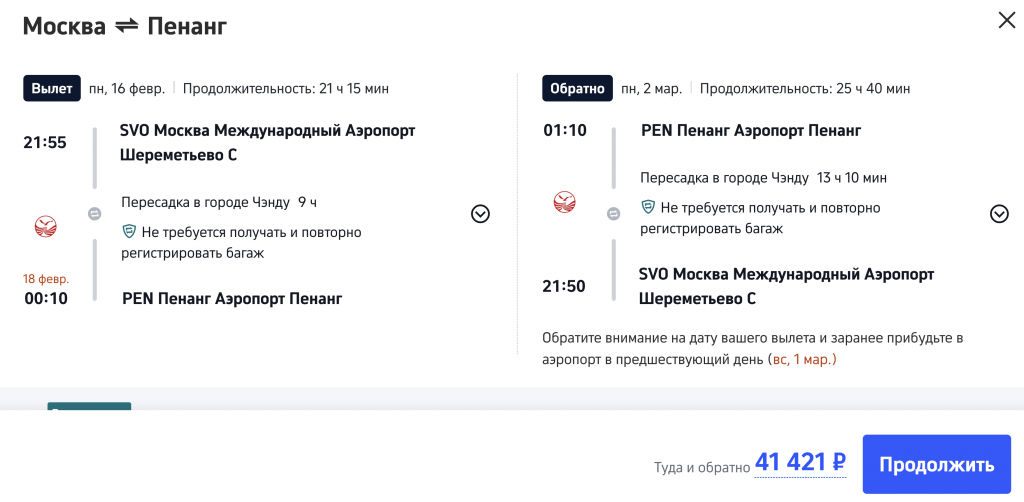Click the red (вс, 1 мар.) date notice

[802, 359]
